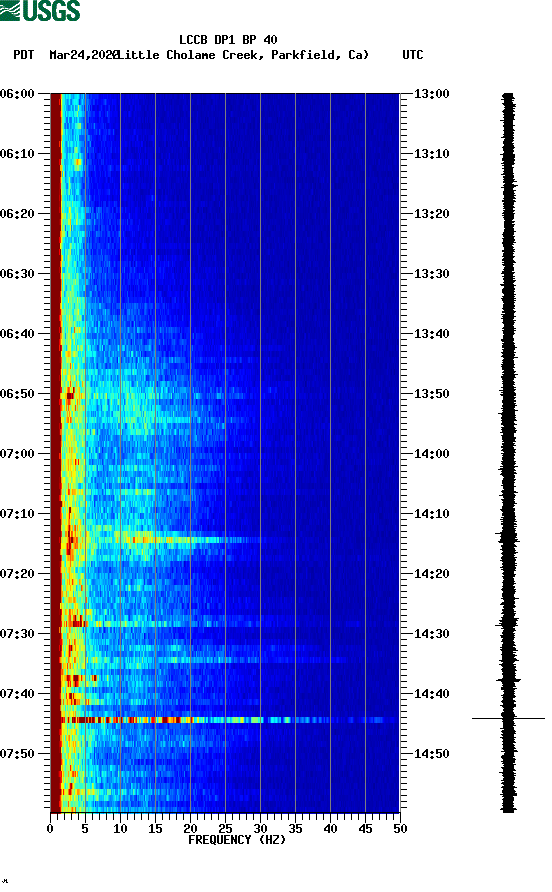The width and height of the screenshot is (552, 892).
Task: Click the title text 'LCCB DP1 BP 40'
Action: point(228,40)
